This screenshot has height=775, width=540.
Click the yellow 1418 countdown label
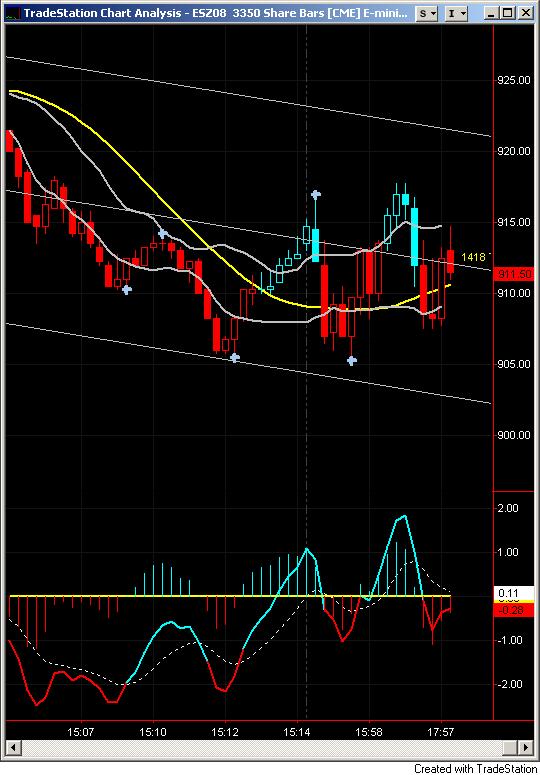[473, 257]
